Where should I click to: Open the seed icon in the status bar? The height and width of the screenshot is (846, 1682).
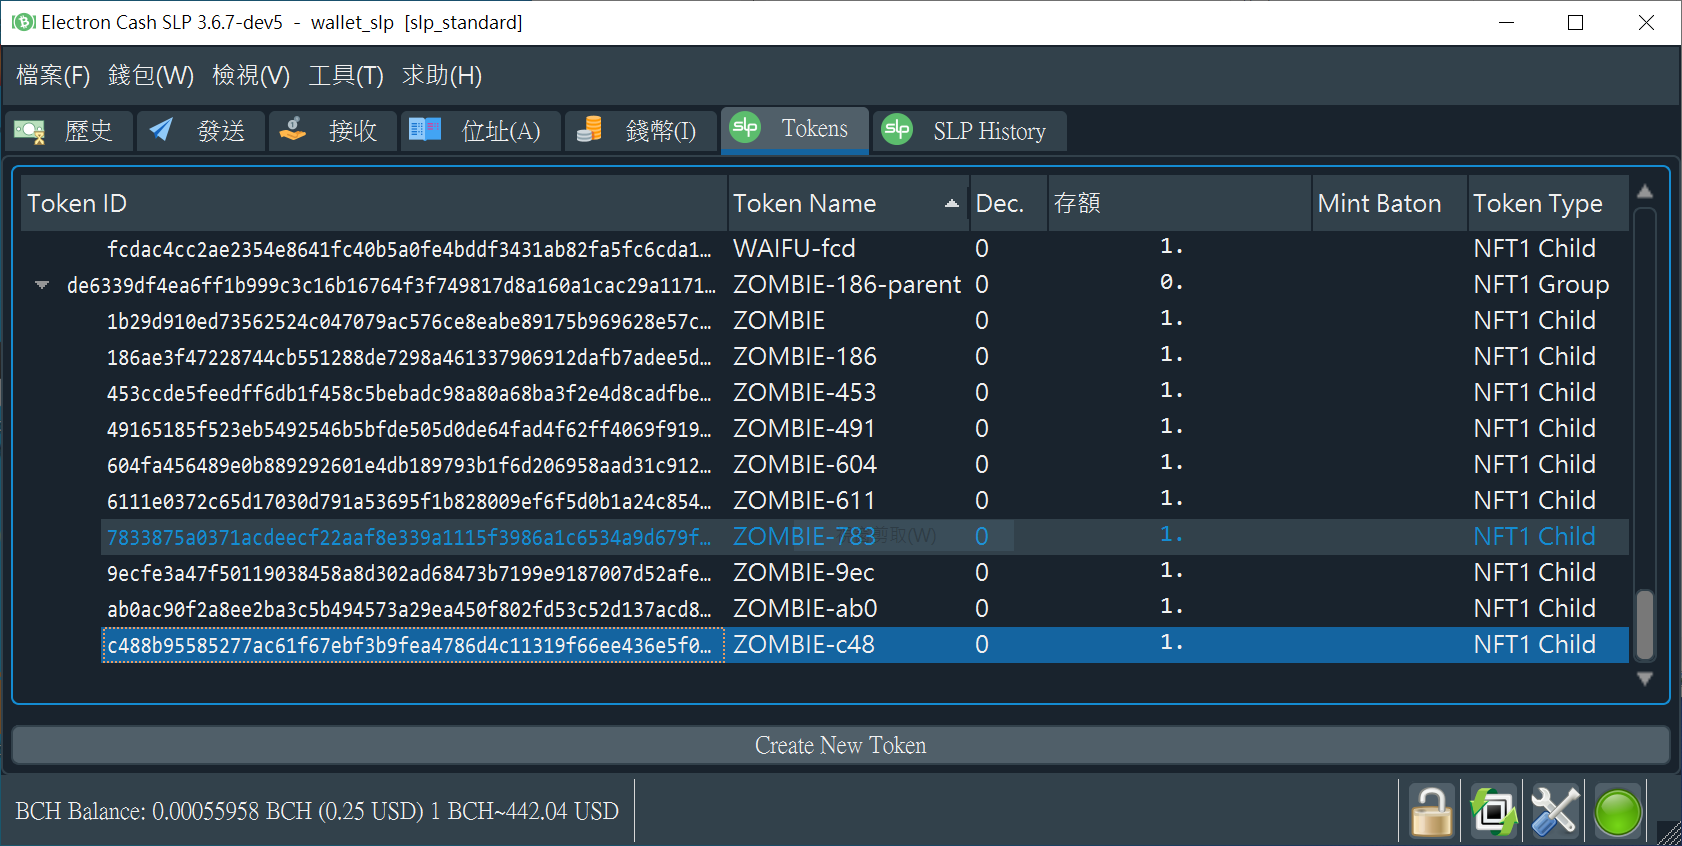1493,811
